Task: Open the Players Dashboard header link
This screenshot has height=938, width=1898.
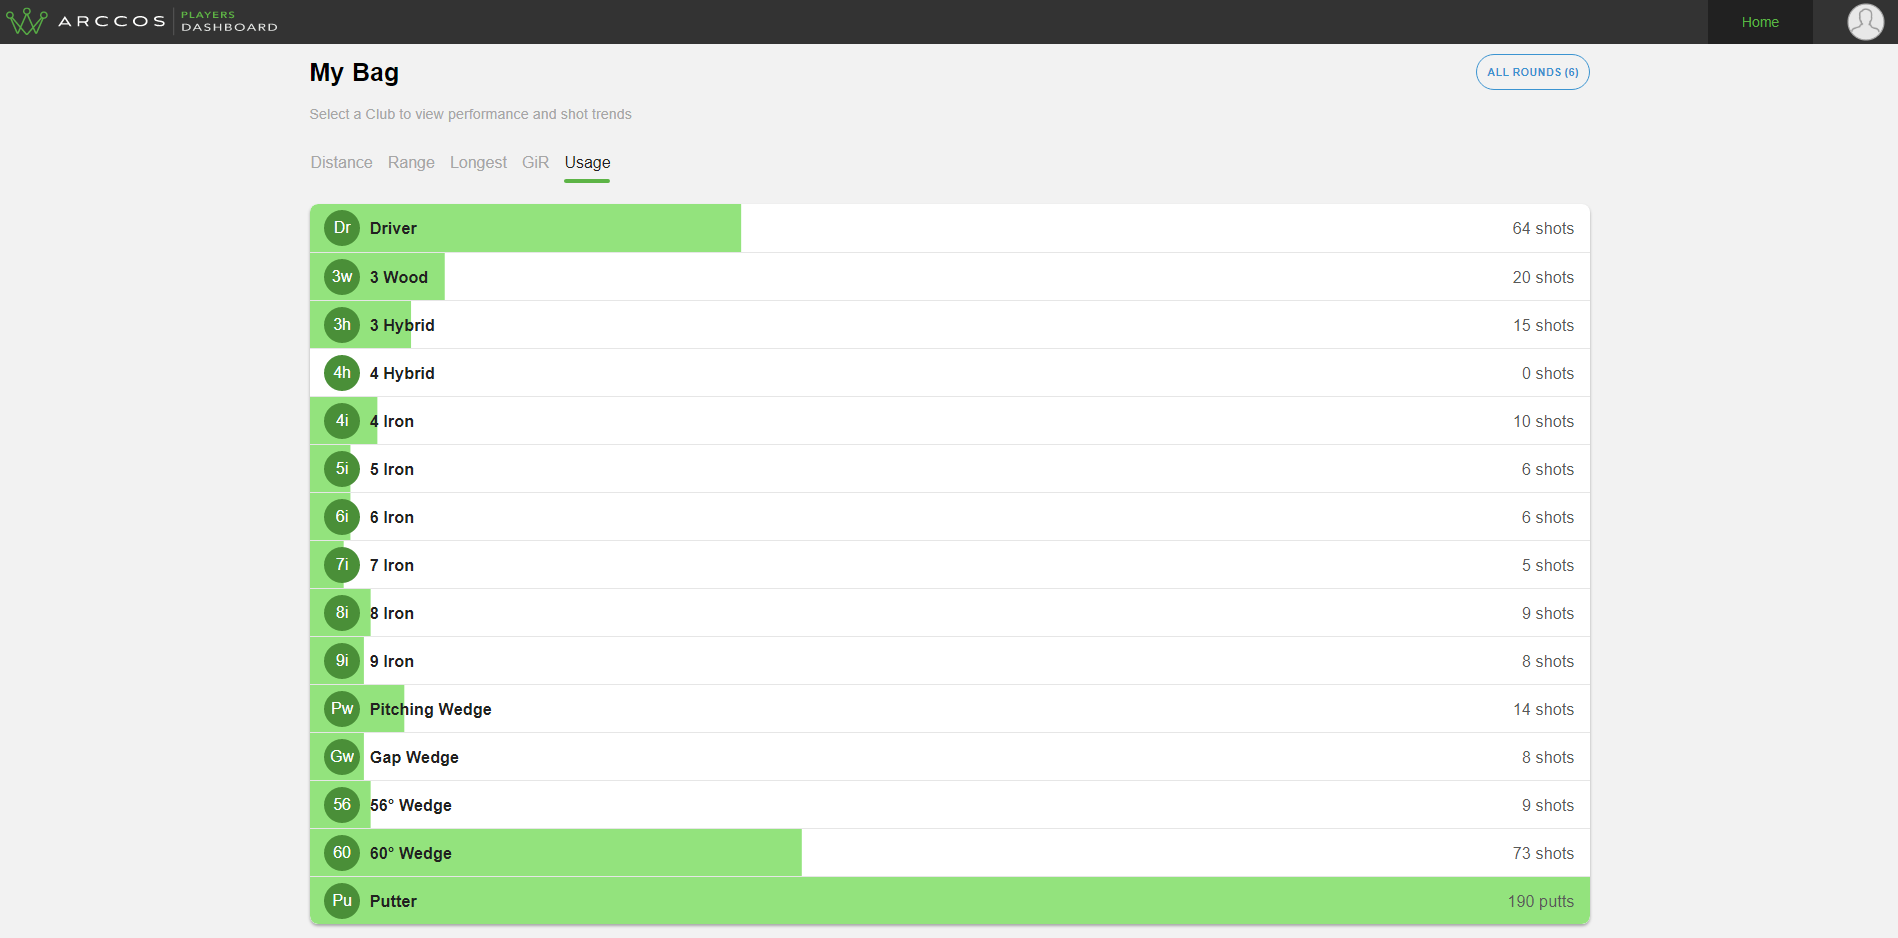Action: tap(229, 21)
